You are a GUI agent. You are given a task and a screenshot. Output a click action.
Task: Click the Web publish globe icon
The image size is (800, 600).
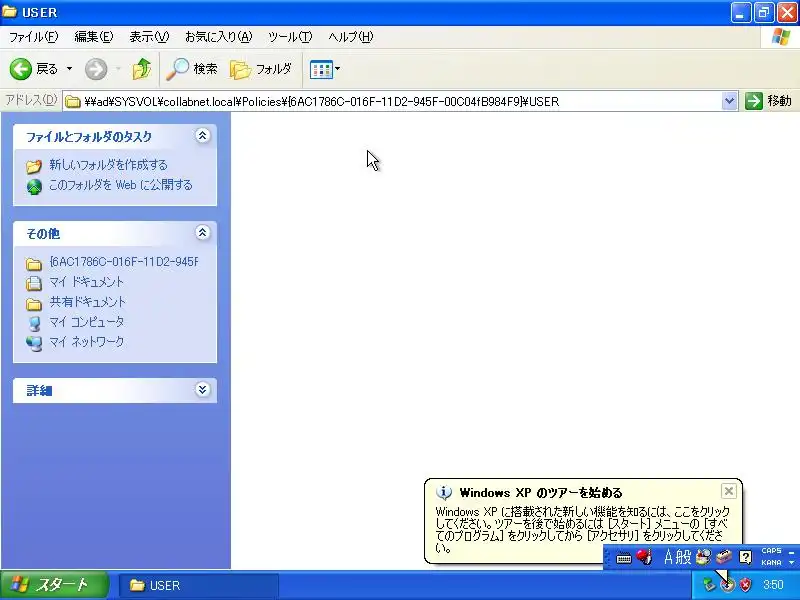pyautogui.click(x=34, y=187)
